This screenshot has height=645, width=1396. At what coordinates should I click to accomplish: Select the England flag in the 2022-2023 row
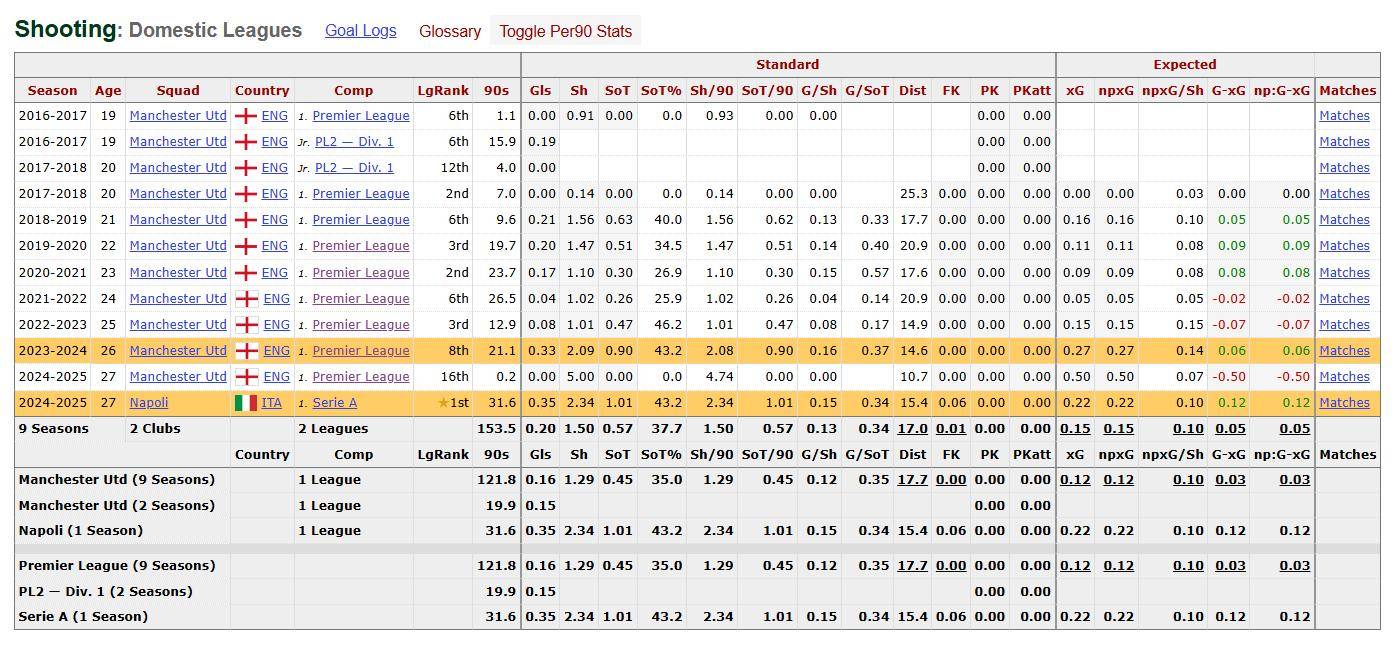[x=246, y=324]
